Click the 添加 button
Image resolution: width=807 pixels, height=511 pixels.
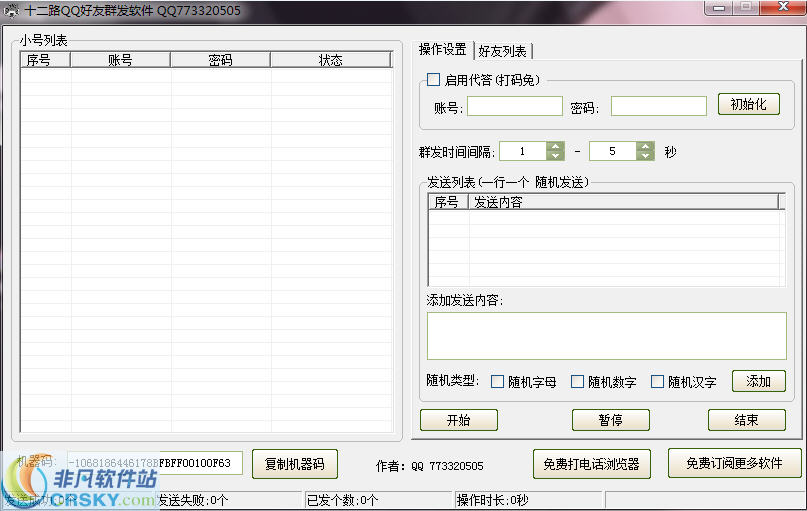[759, 381]
